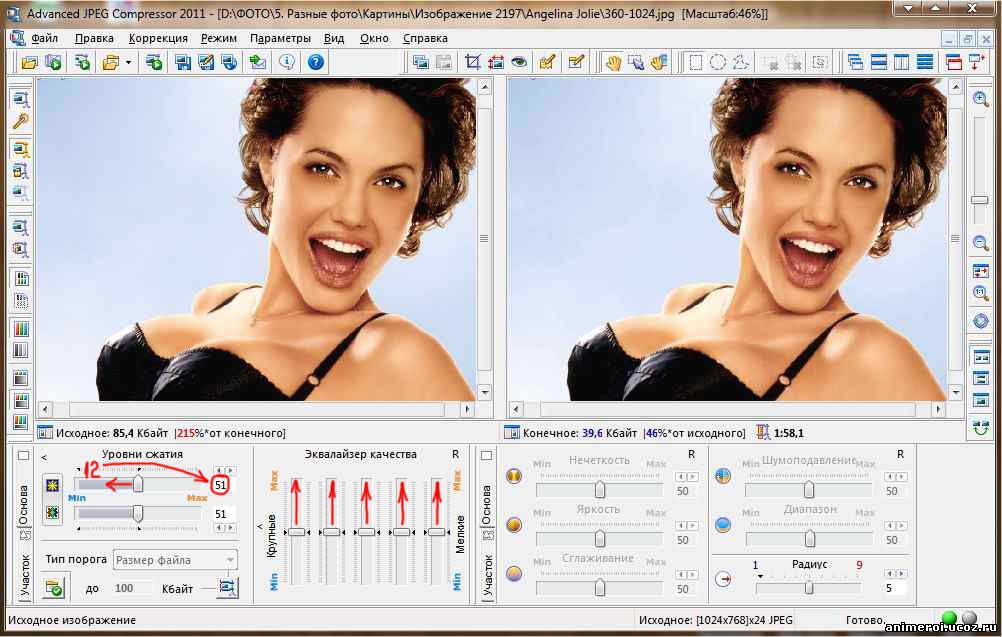Select the rectangular selection tool
Image resolution: width=1002 pixels, height=637 pixels.
point(696,62)
